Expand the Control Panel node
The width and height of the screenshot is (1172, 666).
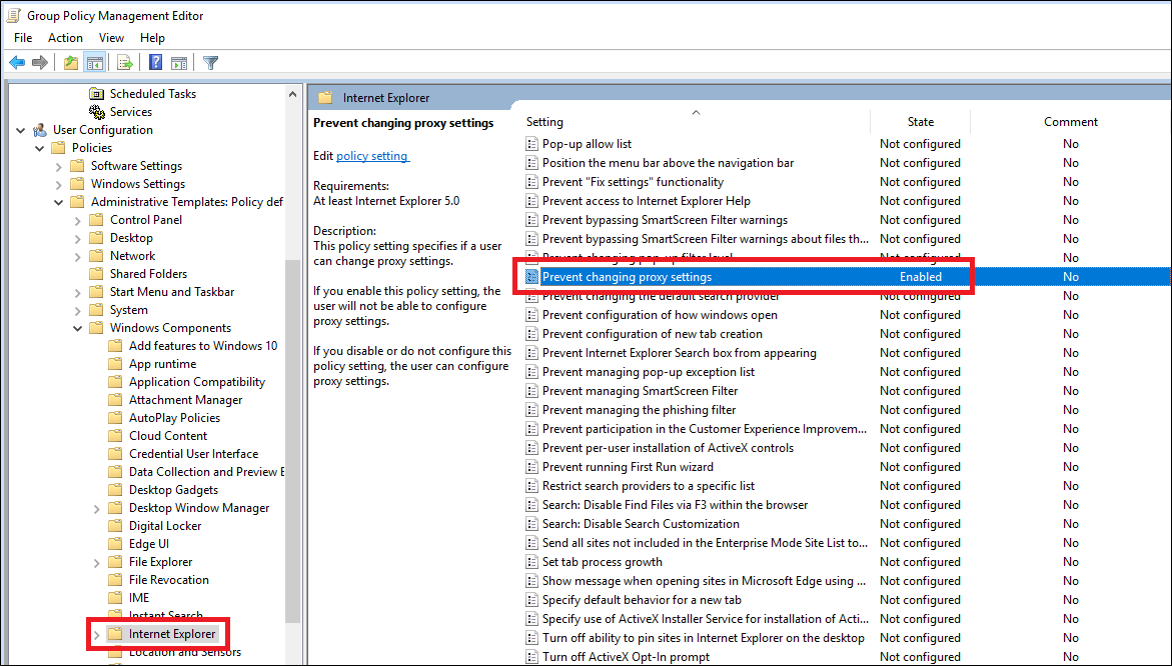(78, 220)
